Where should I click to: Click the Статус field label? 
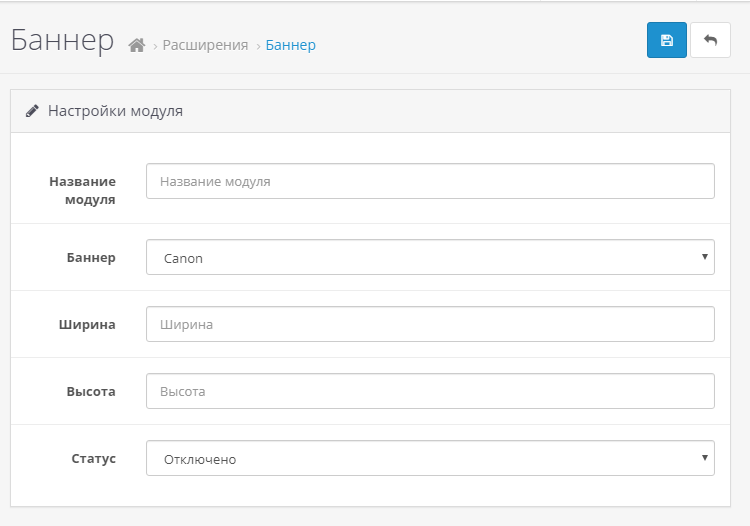click(x=94, y=459)
